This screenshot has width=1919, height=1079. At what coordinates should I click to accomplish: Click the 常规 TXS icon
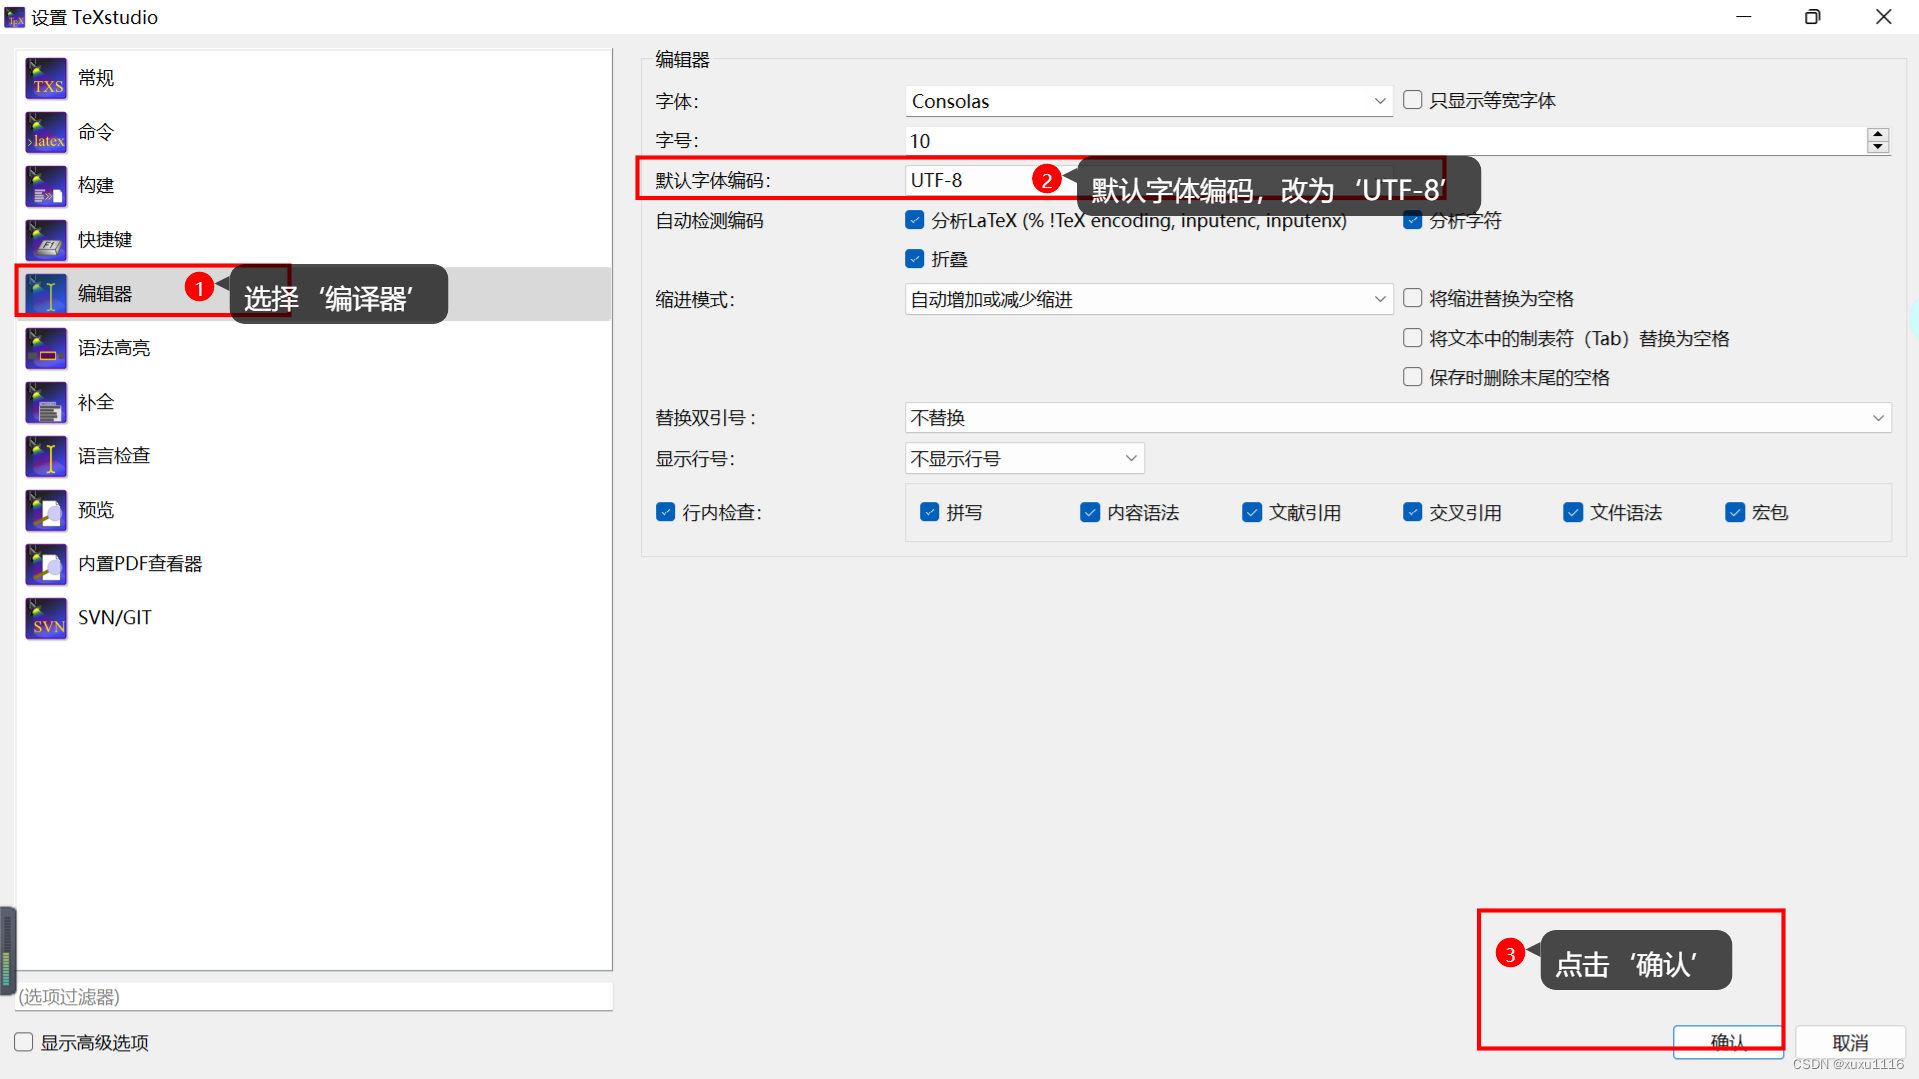pyautogui.click(x=46, y=78)
